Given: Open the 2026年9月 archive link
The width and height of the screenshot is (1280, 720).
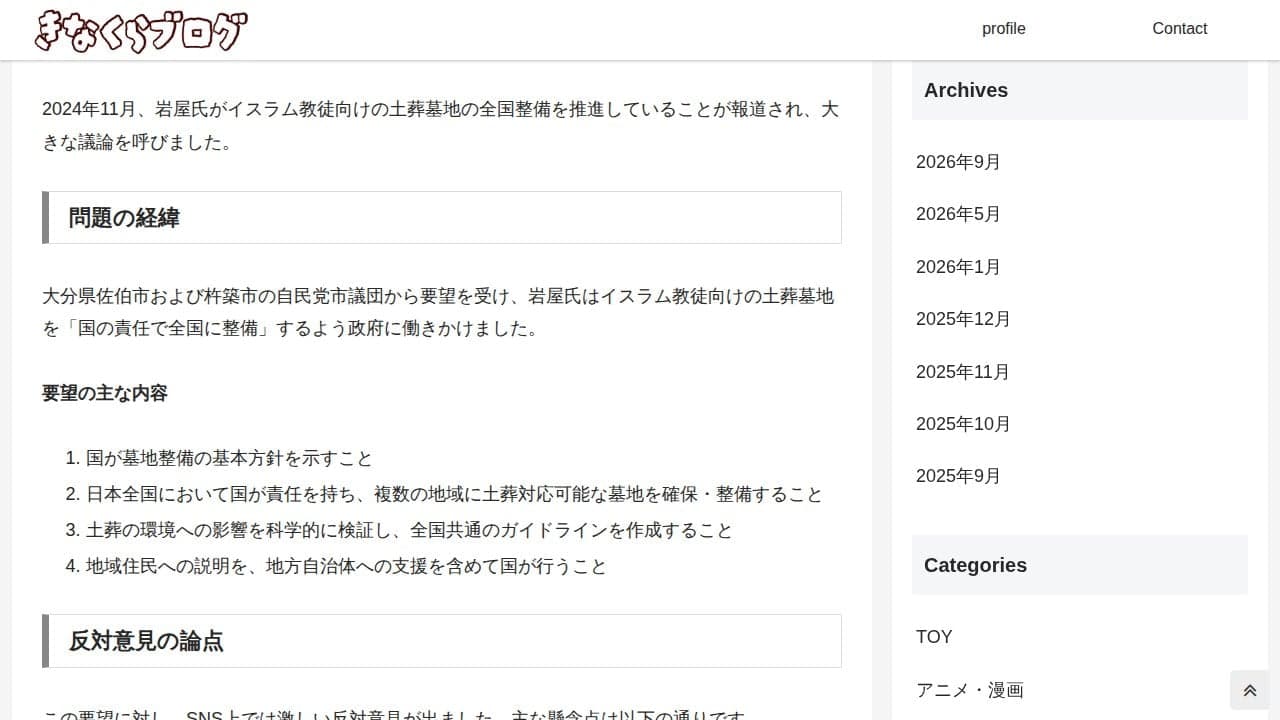Looking at the screenshot, I should click(x=958, y=162).
